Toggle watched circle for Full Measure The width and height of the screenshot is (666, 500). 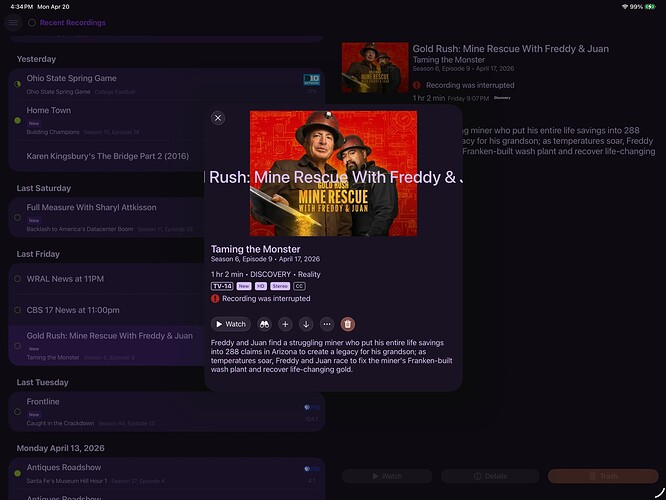point(17,218)
